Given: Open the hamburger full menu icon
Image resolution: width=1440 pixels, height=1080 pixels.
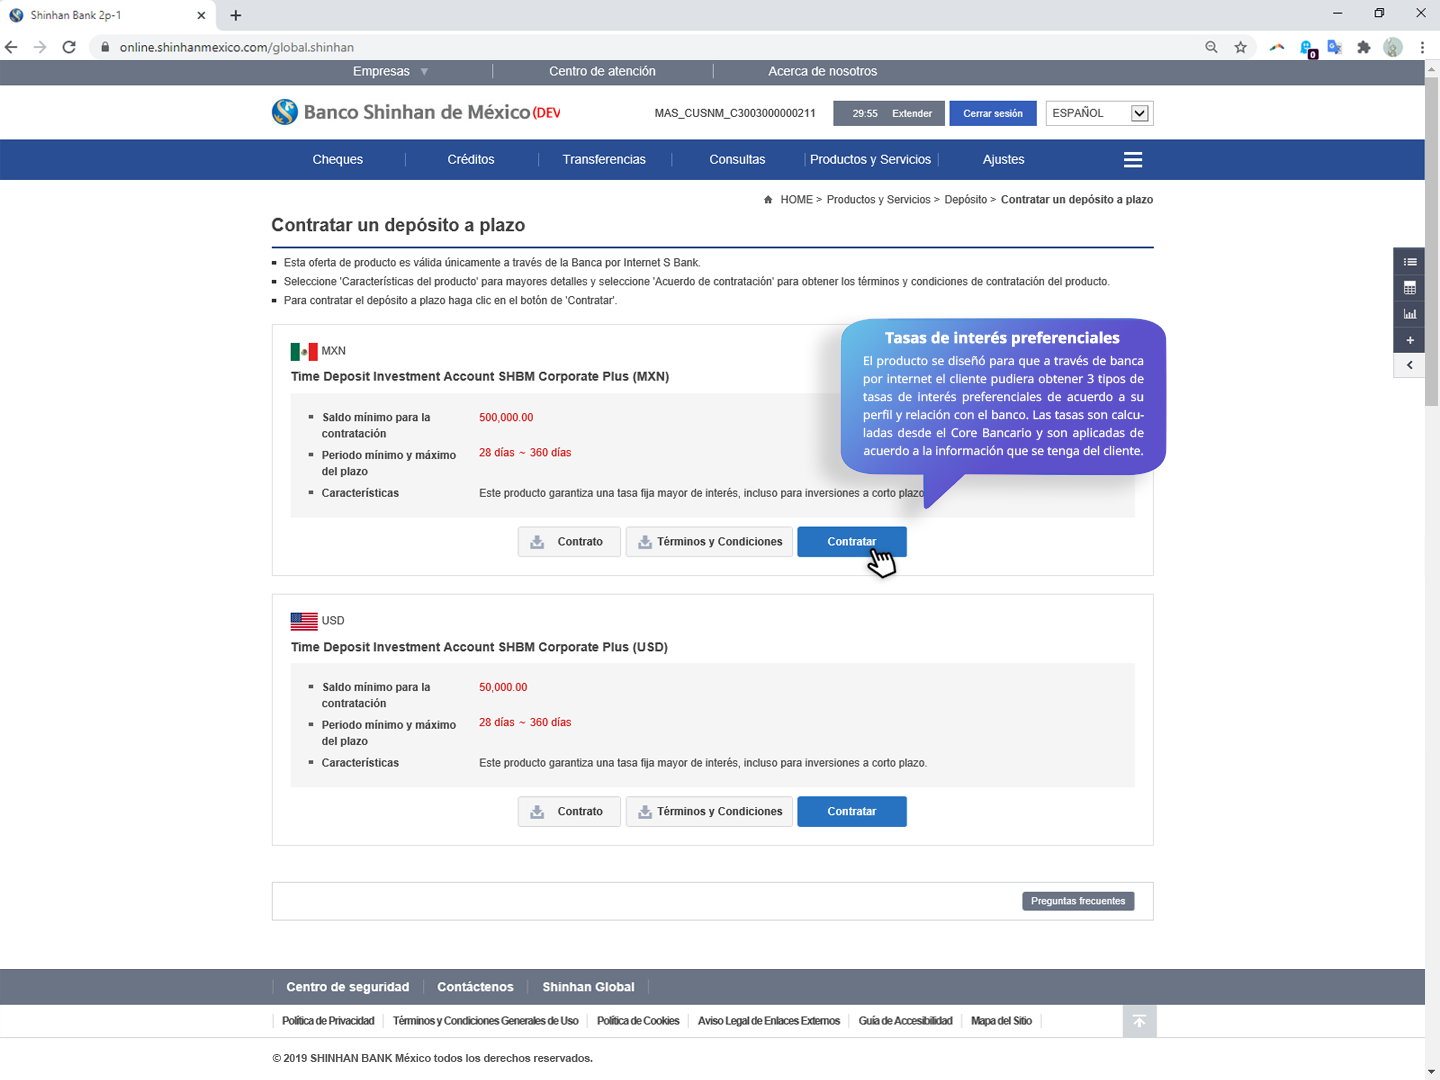Looking at the screenshot, I should (x=1132, y=160).
